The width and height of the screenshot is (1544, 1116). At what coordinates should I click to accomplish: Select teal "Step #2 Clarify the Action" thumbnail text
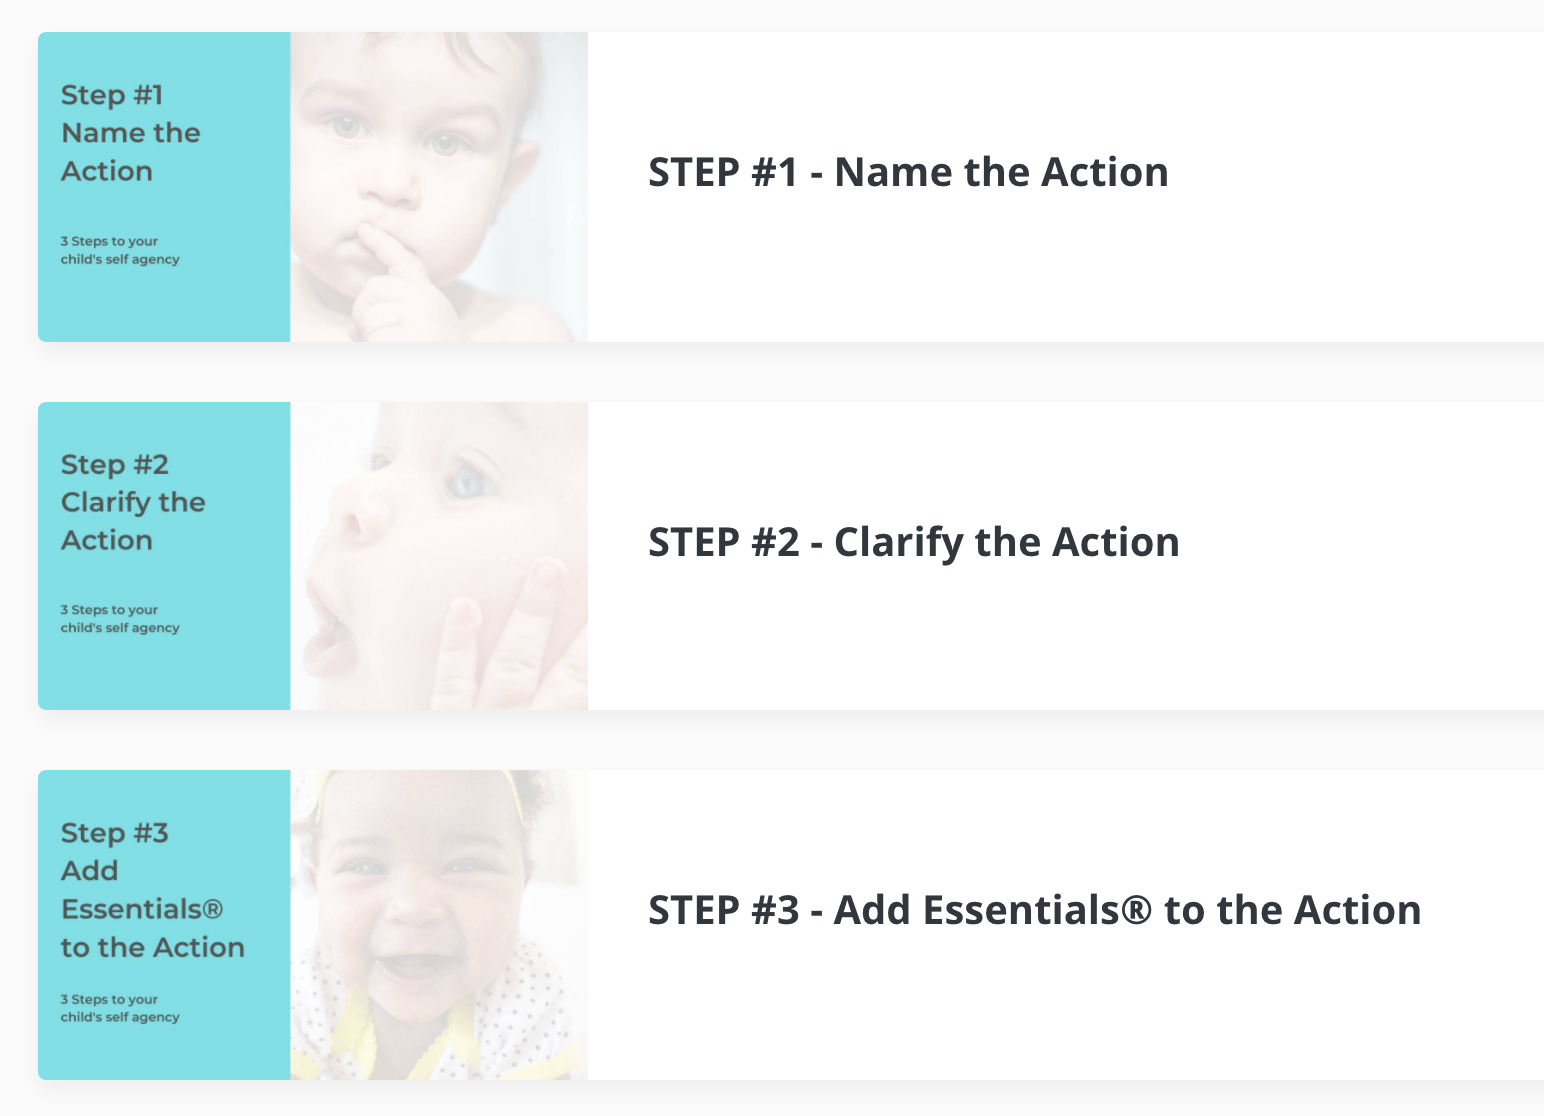tap(133, 502)
